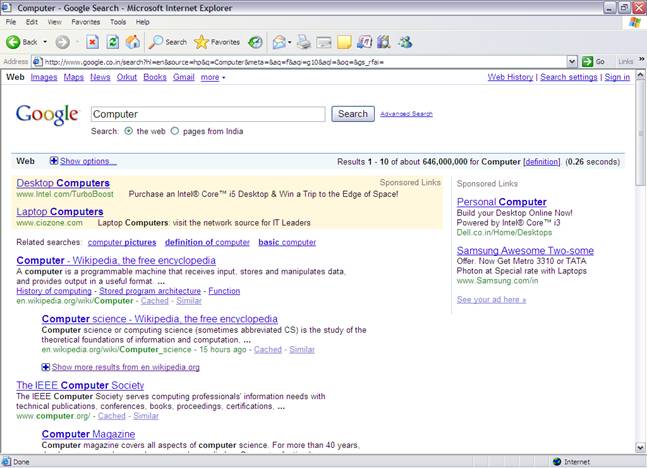The image size is (647, 468).
Task: Open the Edit menu
Action: click(32, 22)
